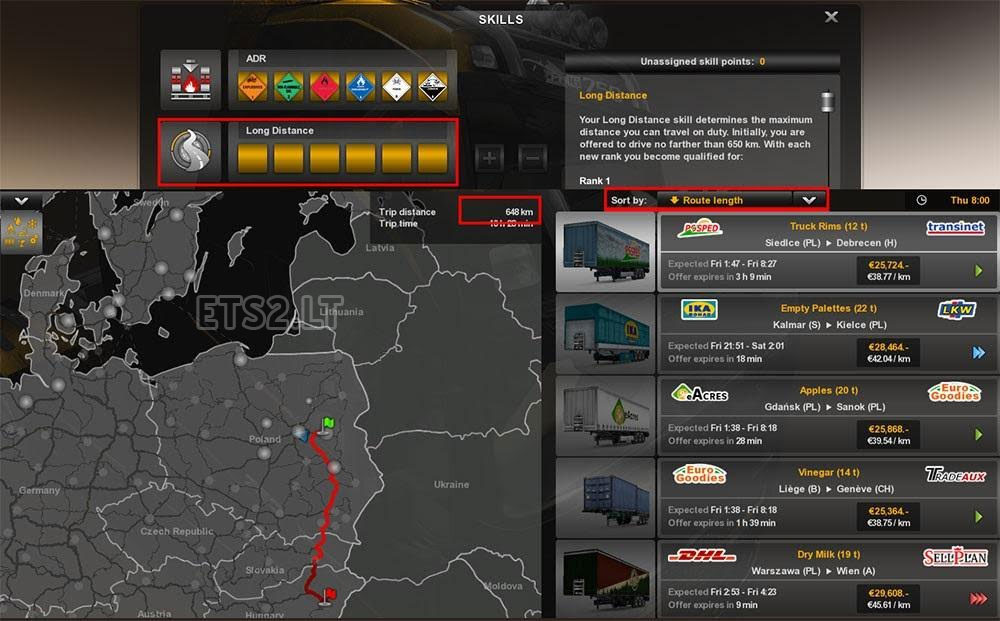The height and width of the screenshot is (621, 1000).
Task: Select the Dry Milk (19 t) title
Action: click(828, 554)
